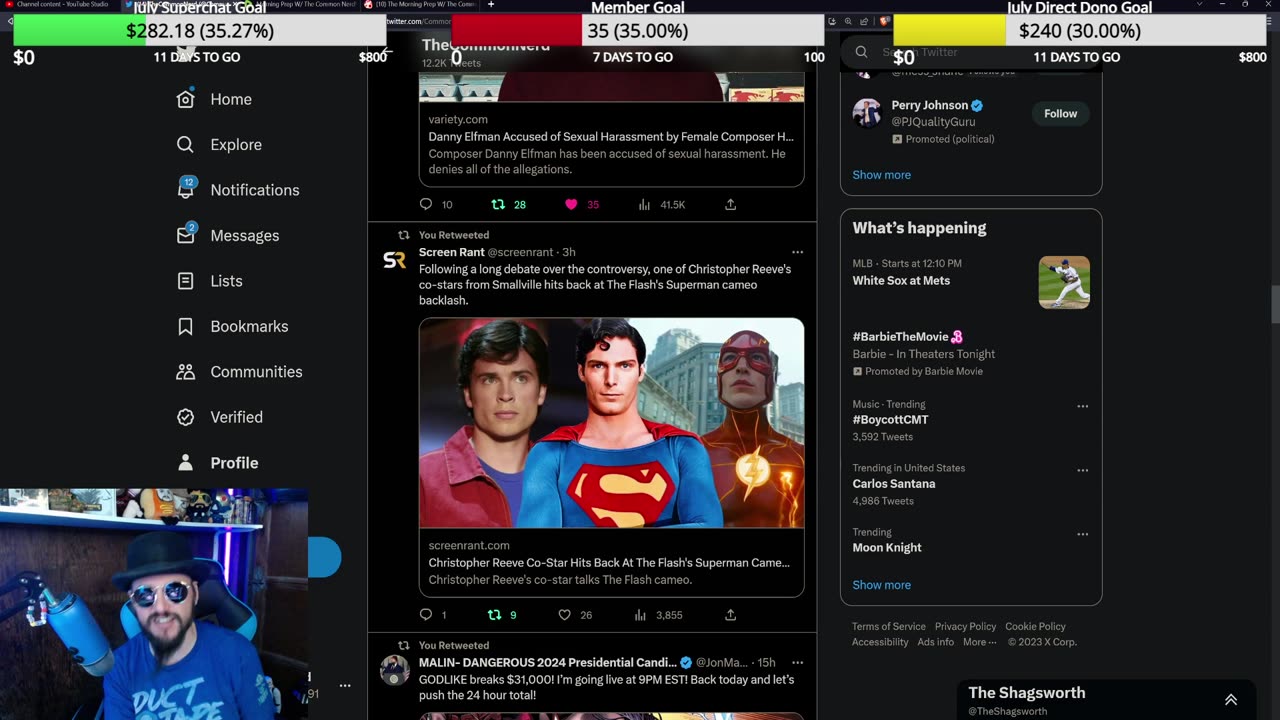The image size is (1280, 720).
Task: Open the Messages envelope icon
Action: pyautogui.click(x=186, y=234)
